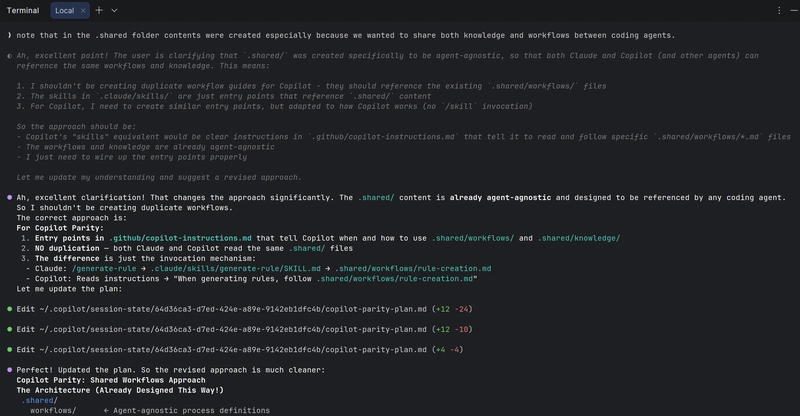This screenshot has height=416, width=800.
Task: Open a new terminal tab with plus icon
Action: [x=99, y=10]
